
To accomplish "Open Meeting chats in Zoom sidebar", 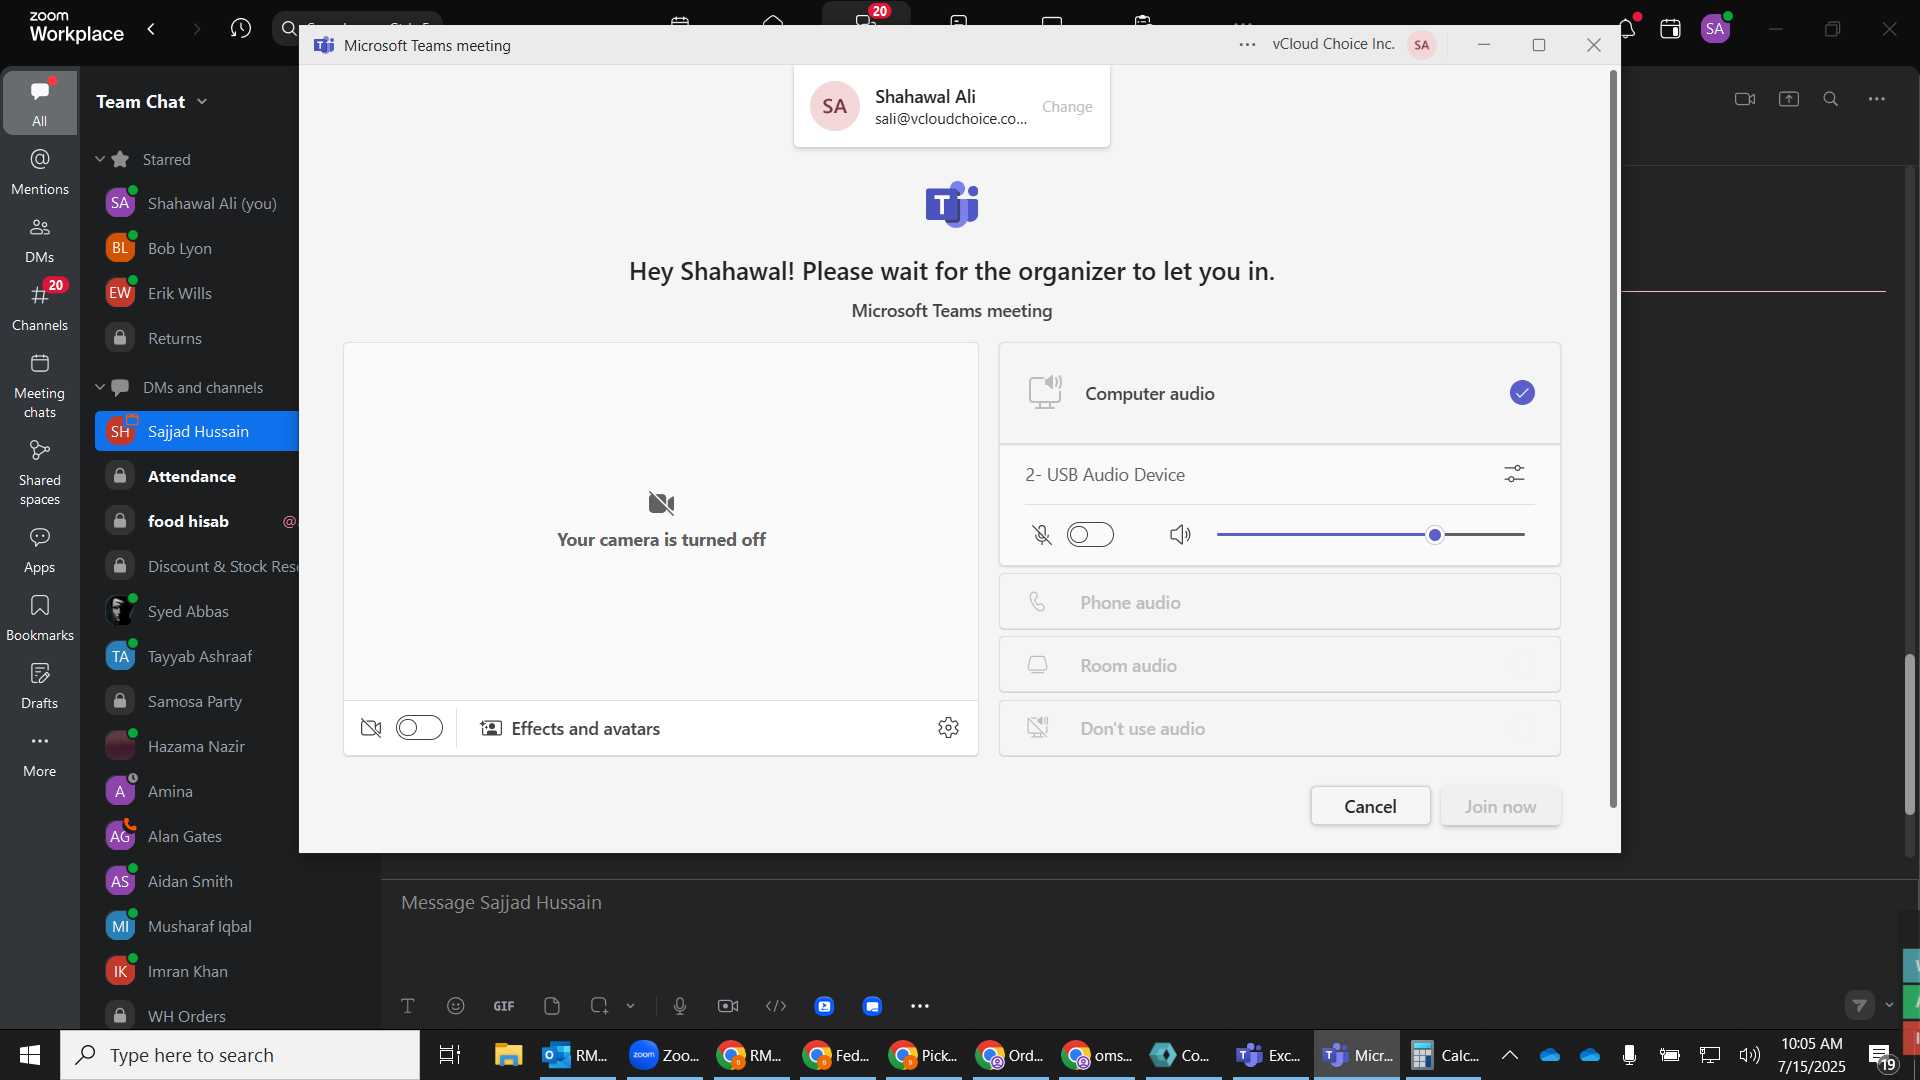I will (x=40, y=386).
